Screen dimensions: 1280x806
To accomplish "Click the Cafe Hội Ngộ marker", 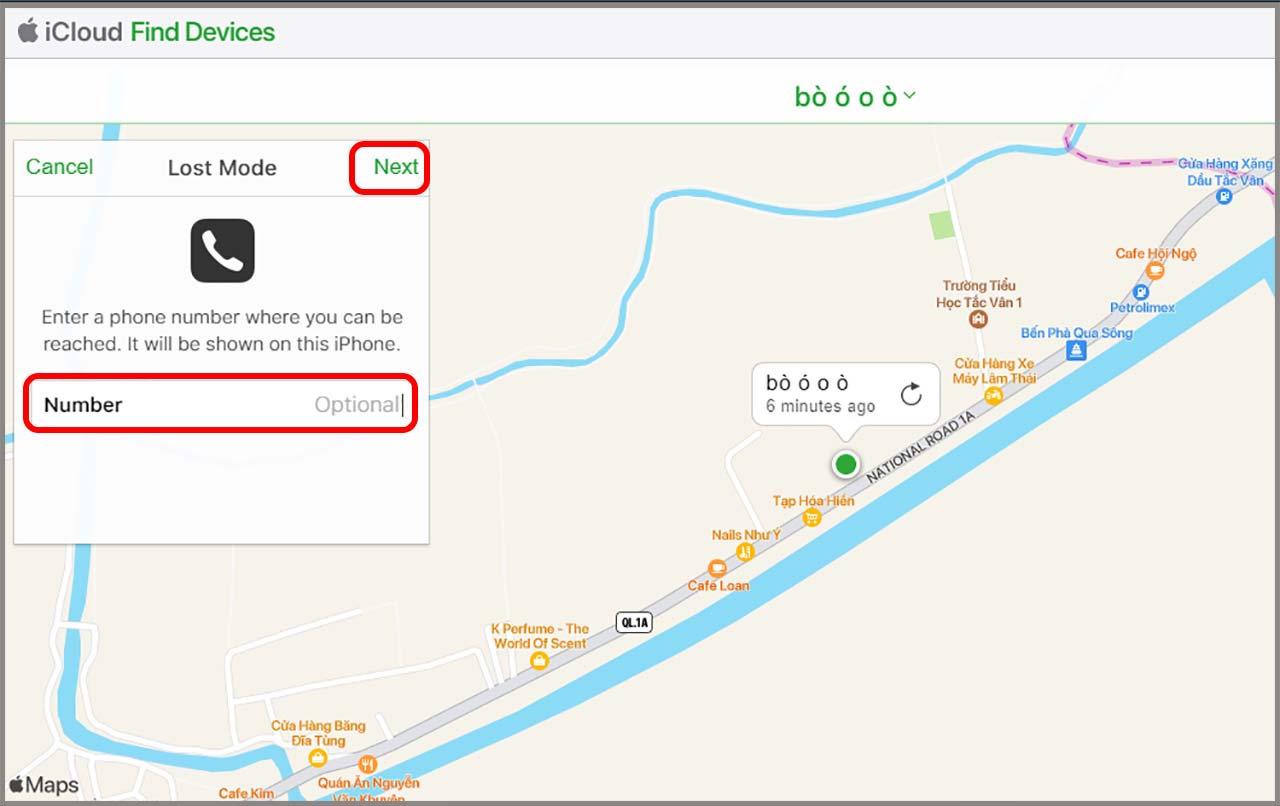I will (1156, 270).
